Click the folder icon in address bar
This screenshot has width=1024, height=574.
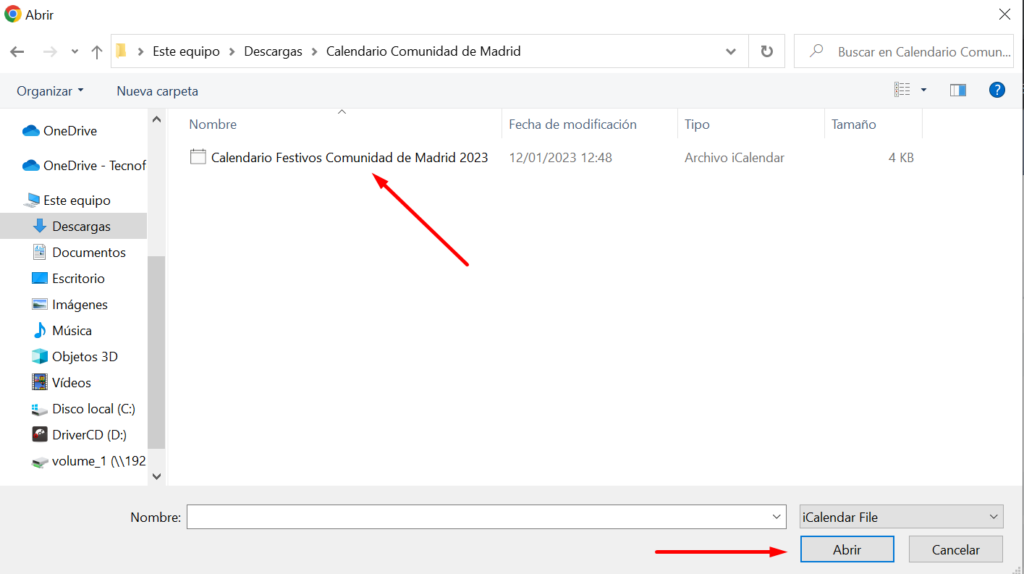point(121,51)
